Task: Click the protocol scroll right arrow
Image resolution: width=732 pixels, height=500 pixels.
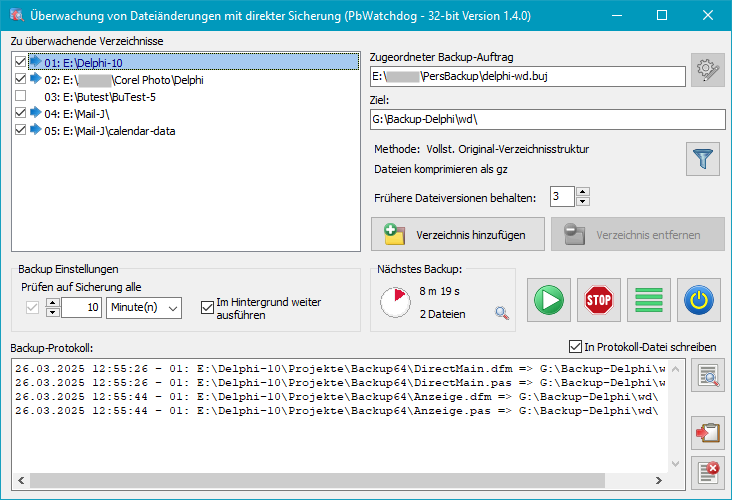Action: 659,480
